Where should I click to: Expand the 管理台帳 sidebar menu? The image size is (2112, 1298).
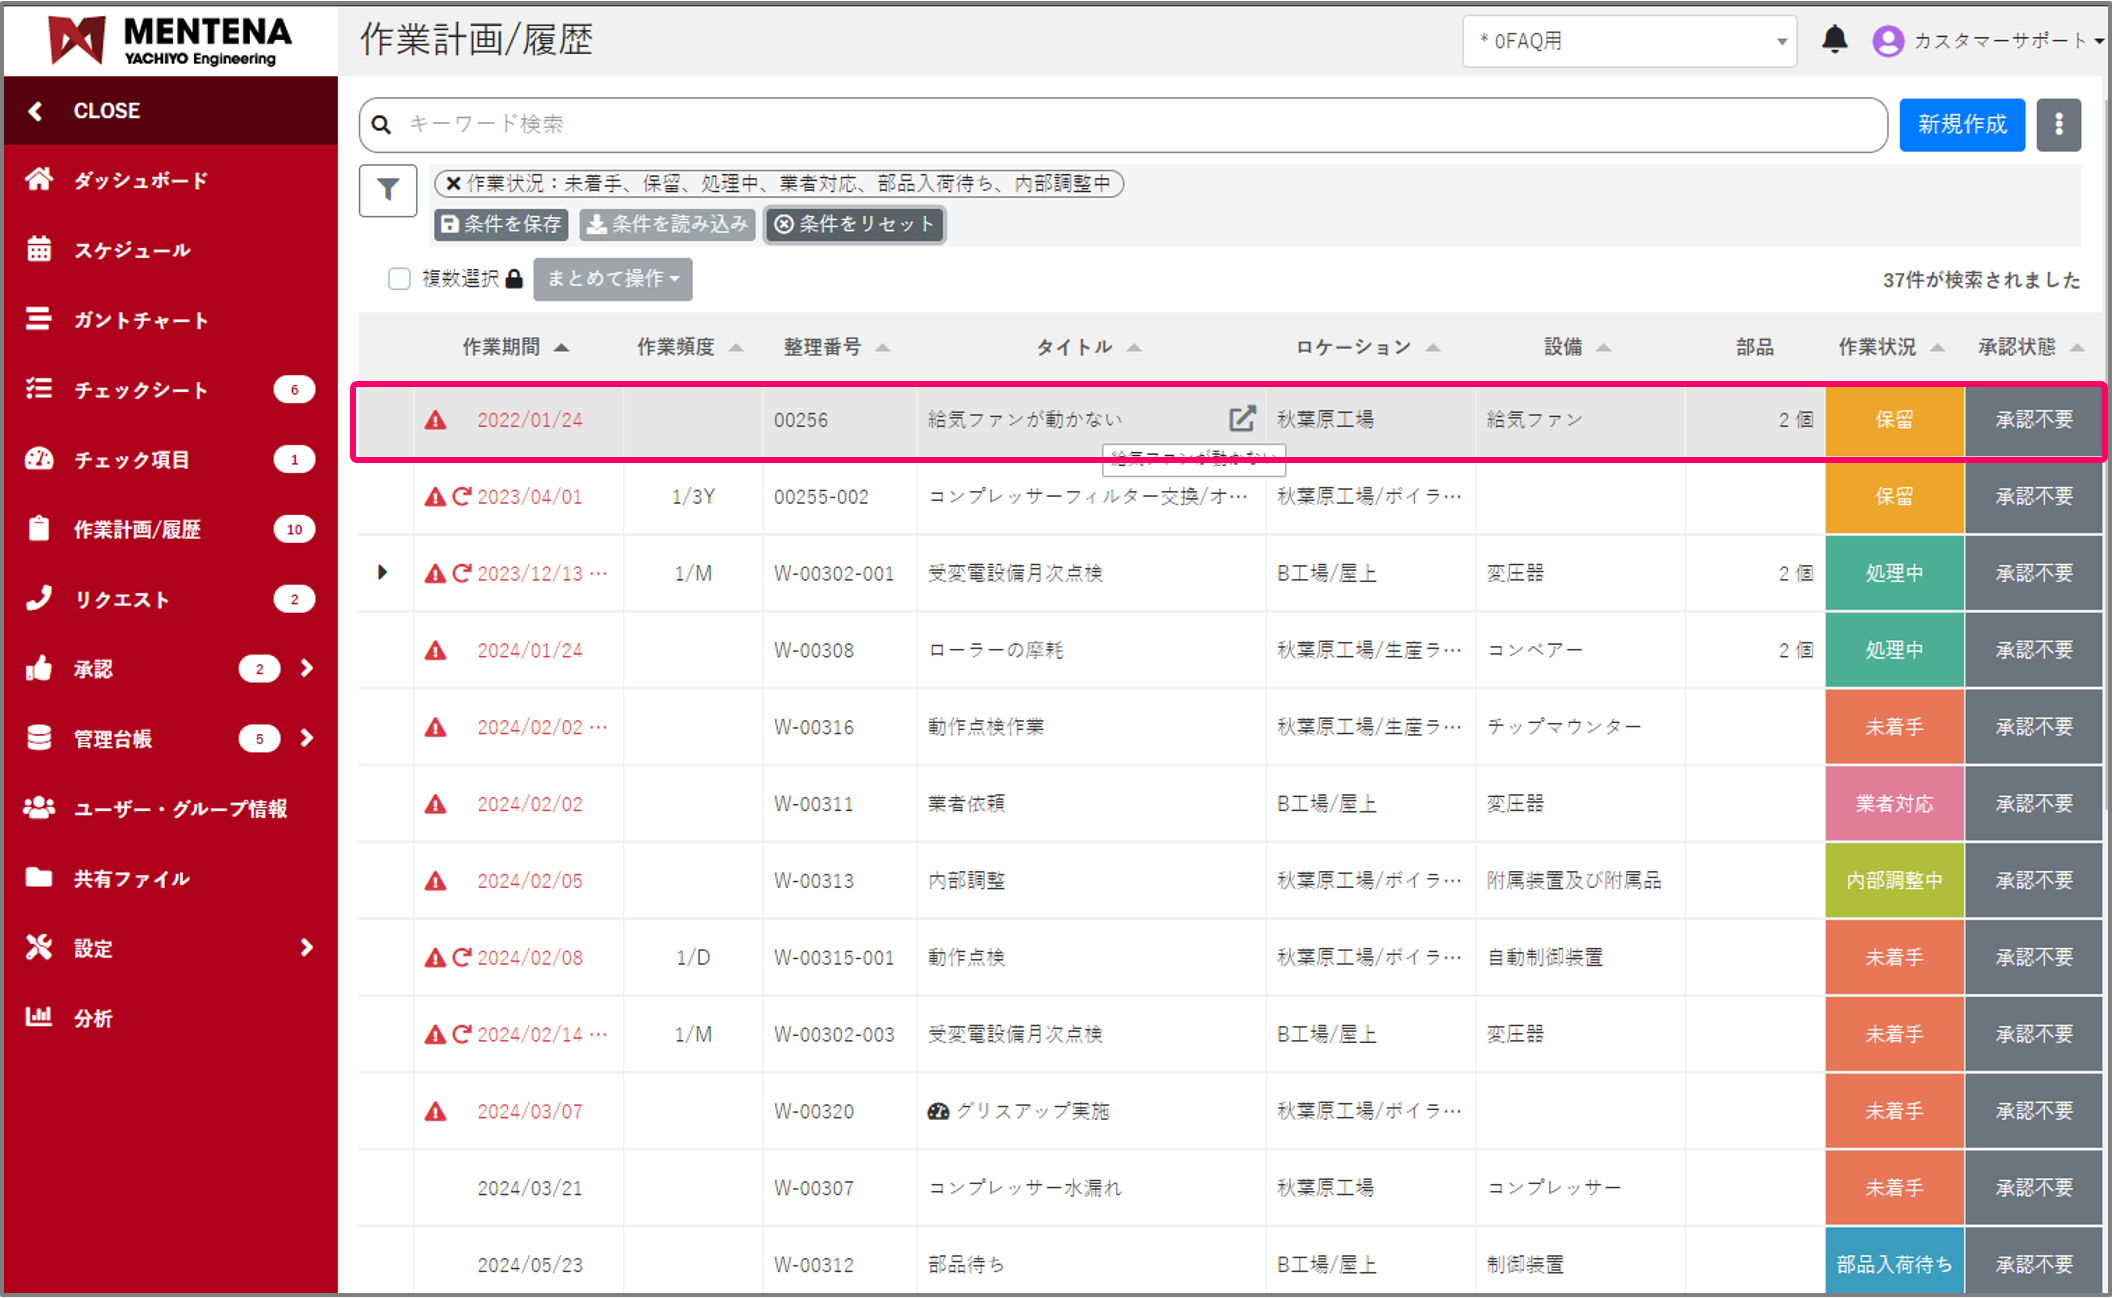(306, 738)
